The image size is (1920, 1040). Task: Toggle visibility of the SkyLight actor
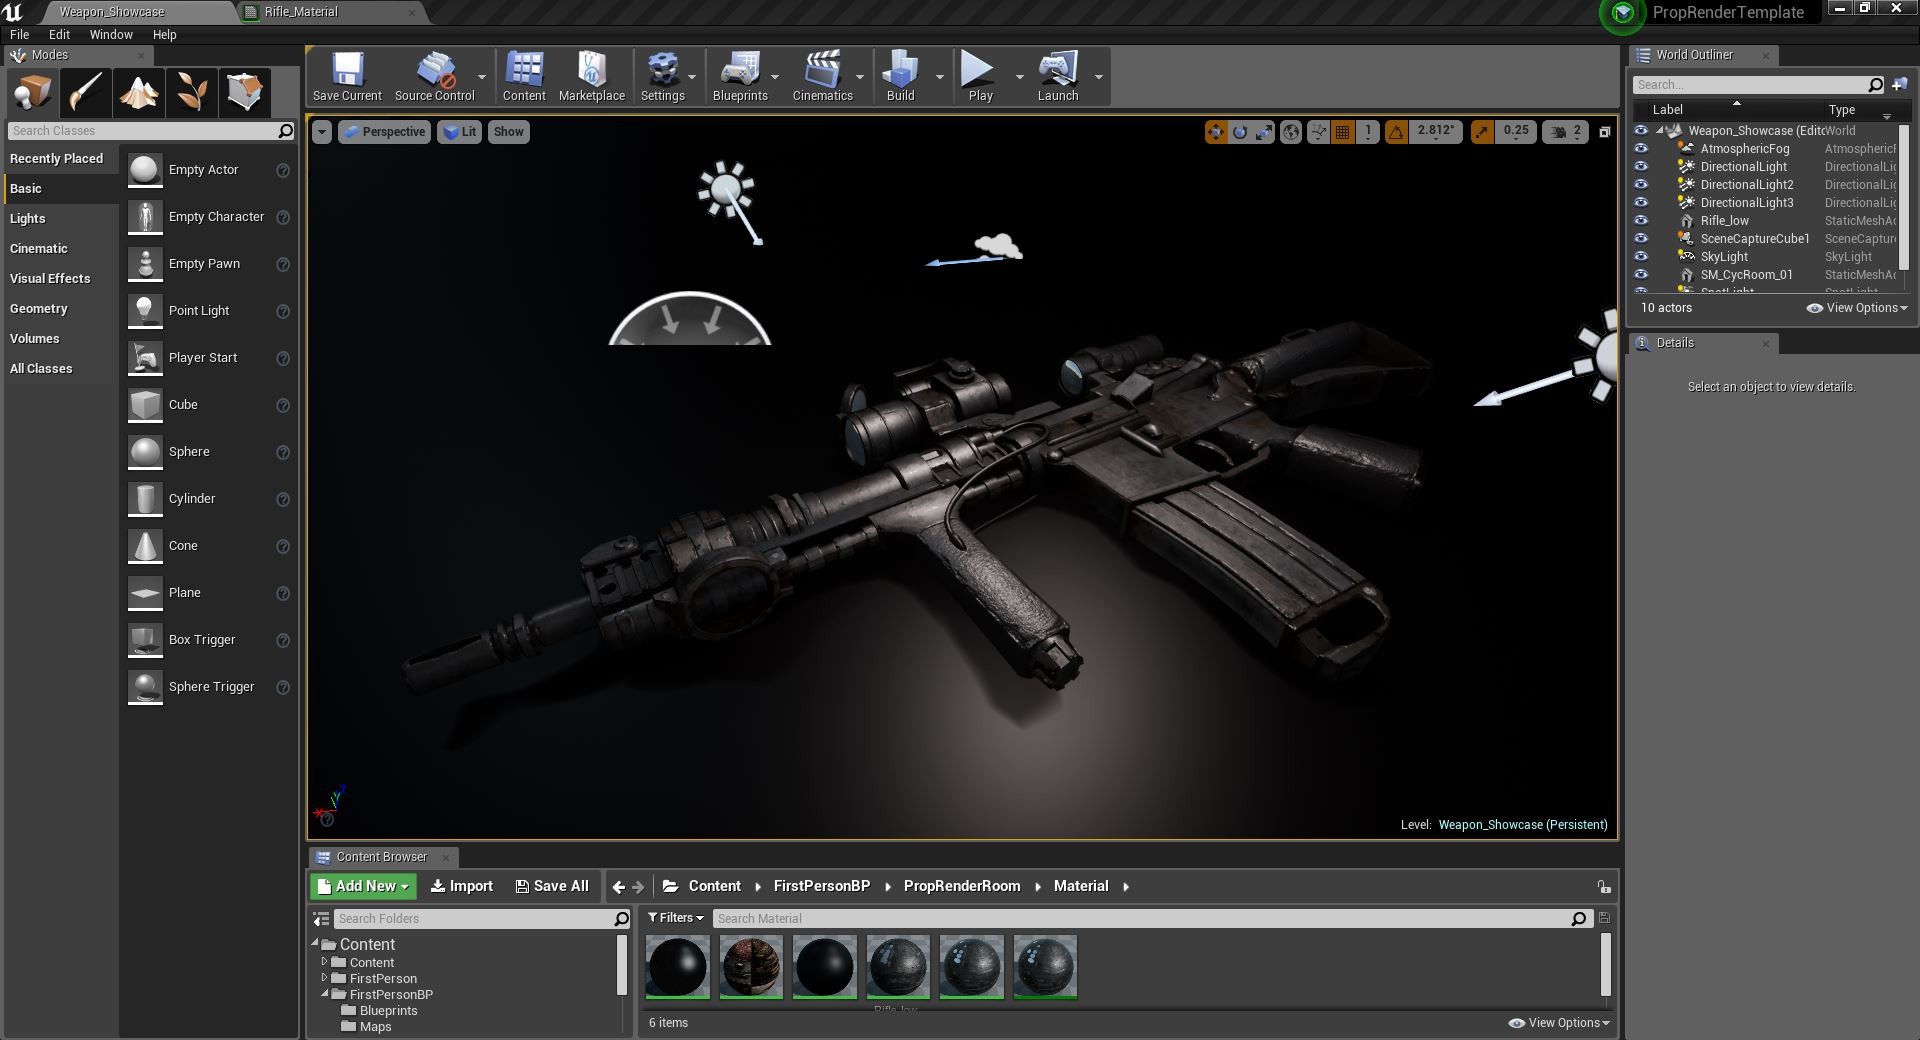(1641, 256)
